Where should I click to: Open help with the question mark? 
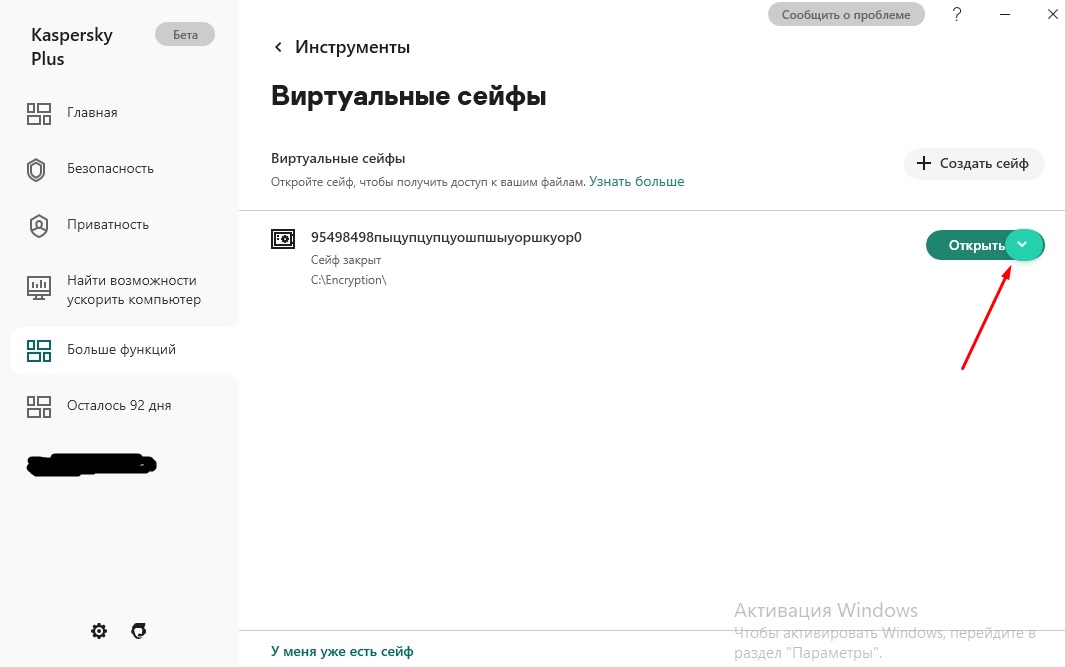click(x=957, y=14)
